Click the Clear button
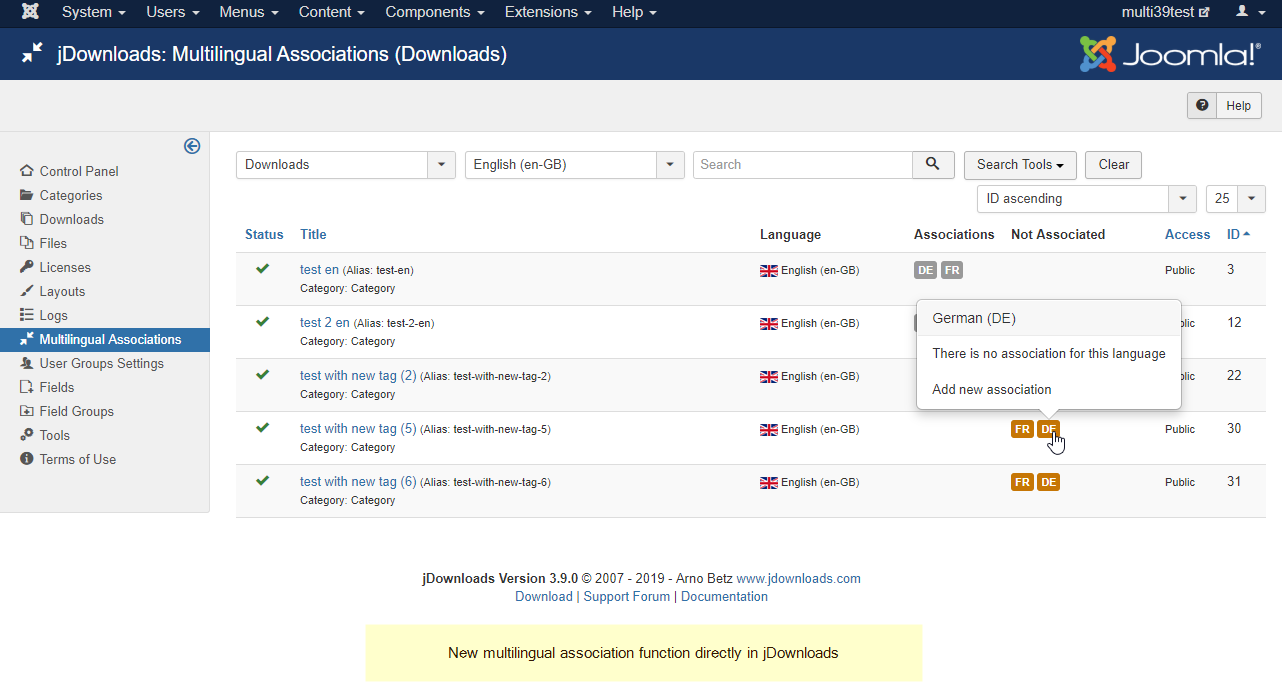 pyautogui.click(x=1114, y=165)
